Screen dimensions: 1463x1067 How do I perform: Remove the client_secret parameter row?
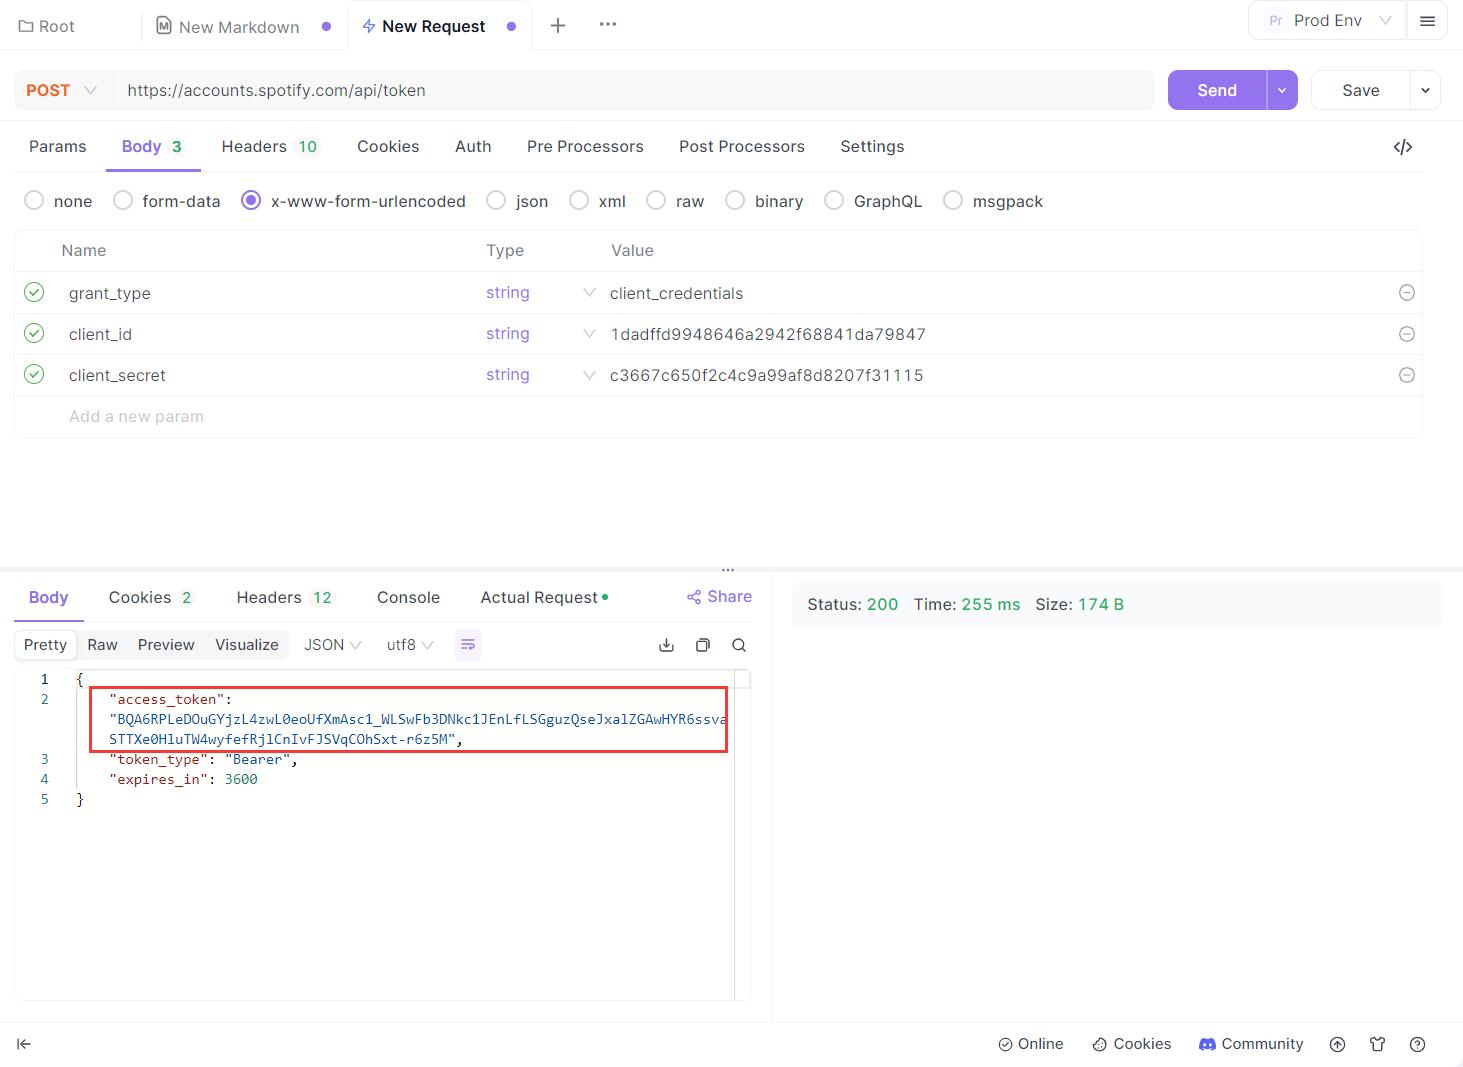pyautogui.click(x=1406, y=375)
